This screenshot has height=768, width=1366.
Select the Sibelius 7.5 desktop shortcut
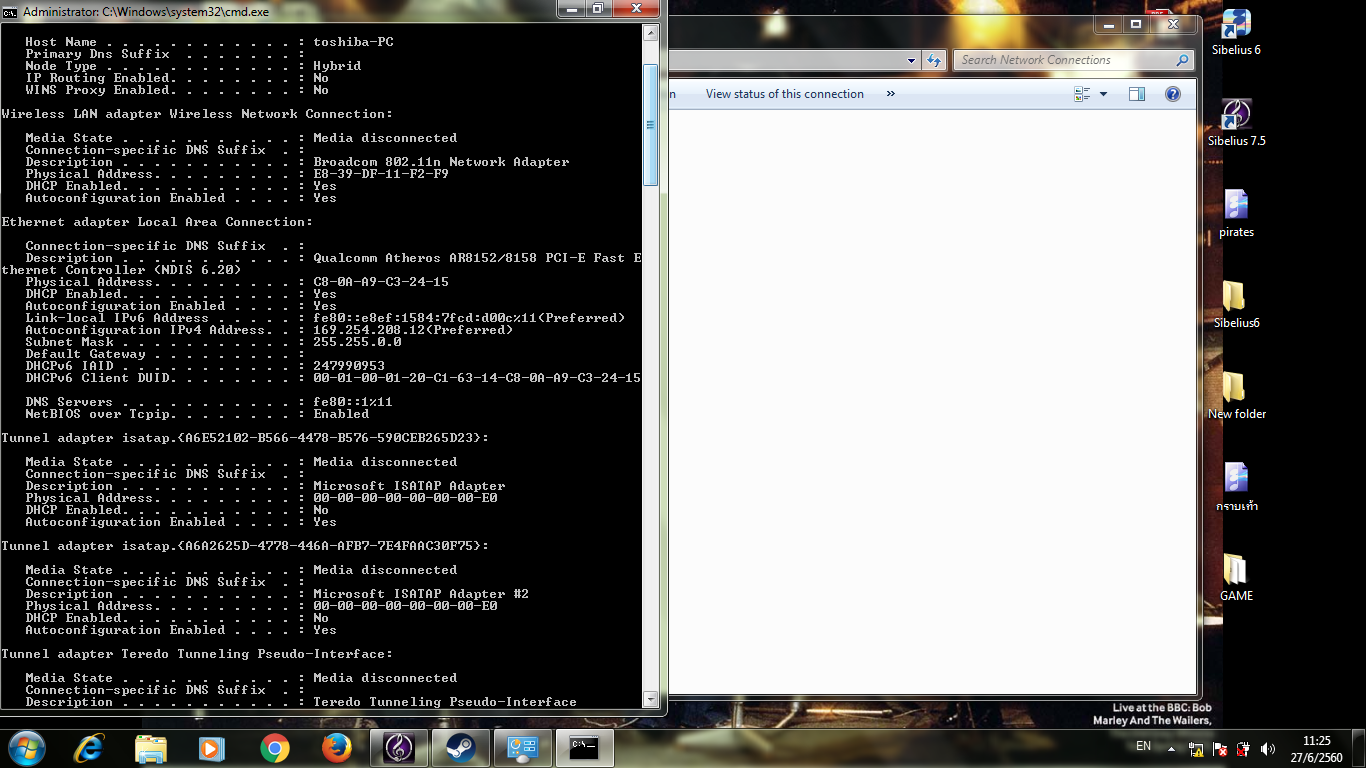tap(1236, 124)
